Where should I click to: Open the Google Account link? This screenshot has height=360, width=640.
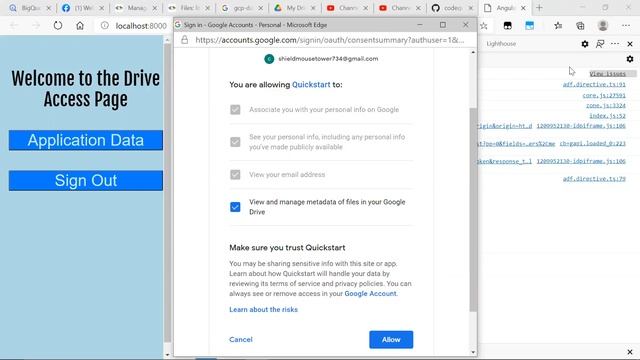point(370,293)
